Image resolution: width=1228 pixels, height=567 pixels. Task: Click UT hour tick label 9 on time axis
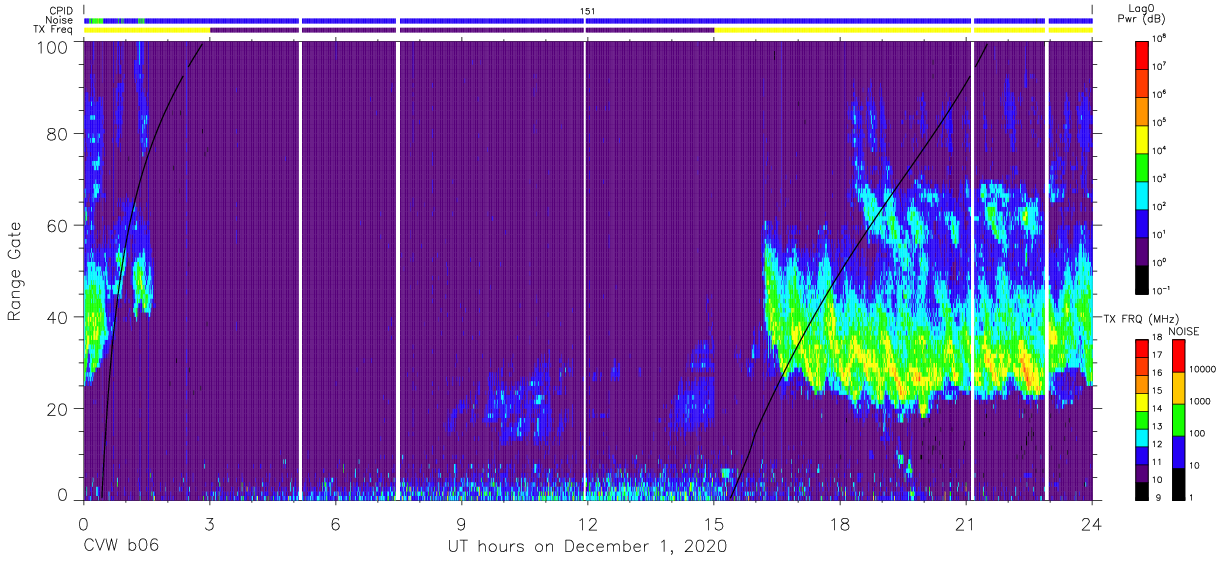(461, 522)
